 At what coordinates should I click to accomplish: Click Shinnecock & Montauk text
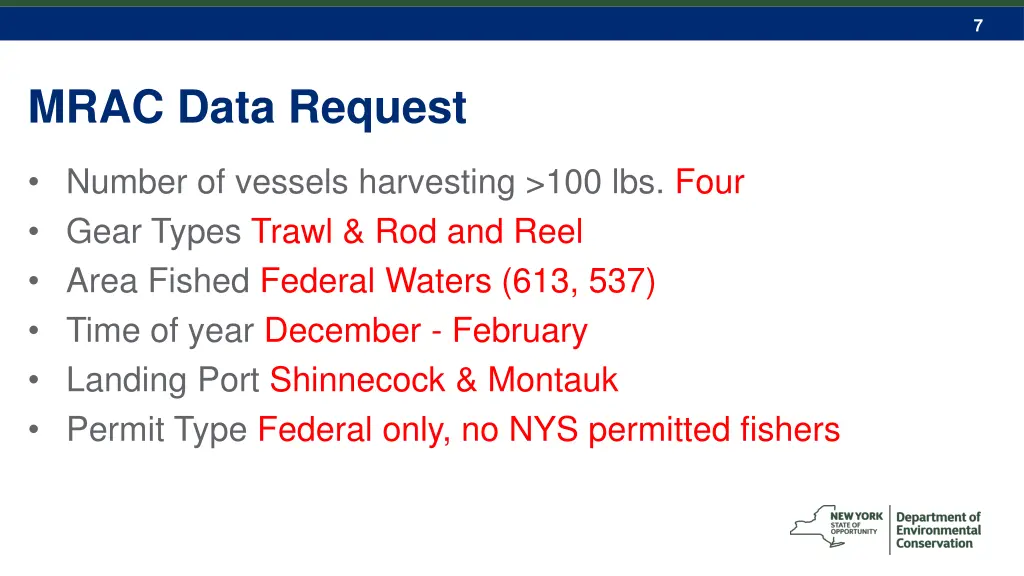point(444,380)
